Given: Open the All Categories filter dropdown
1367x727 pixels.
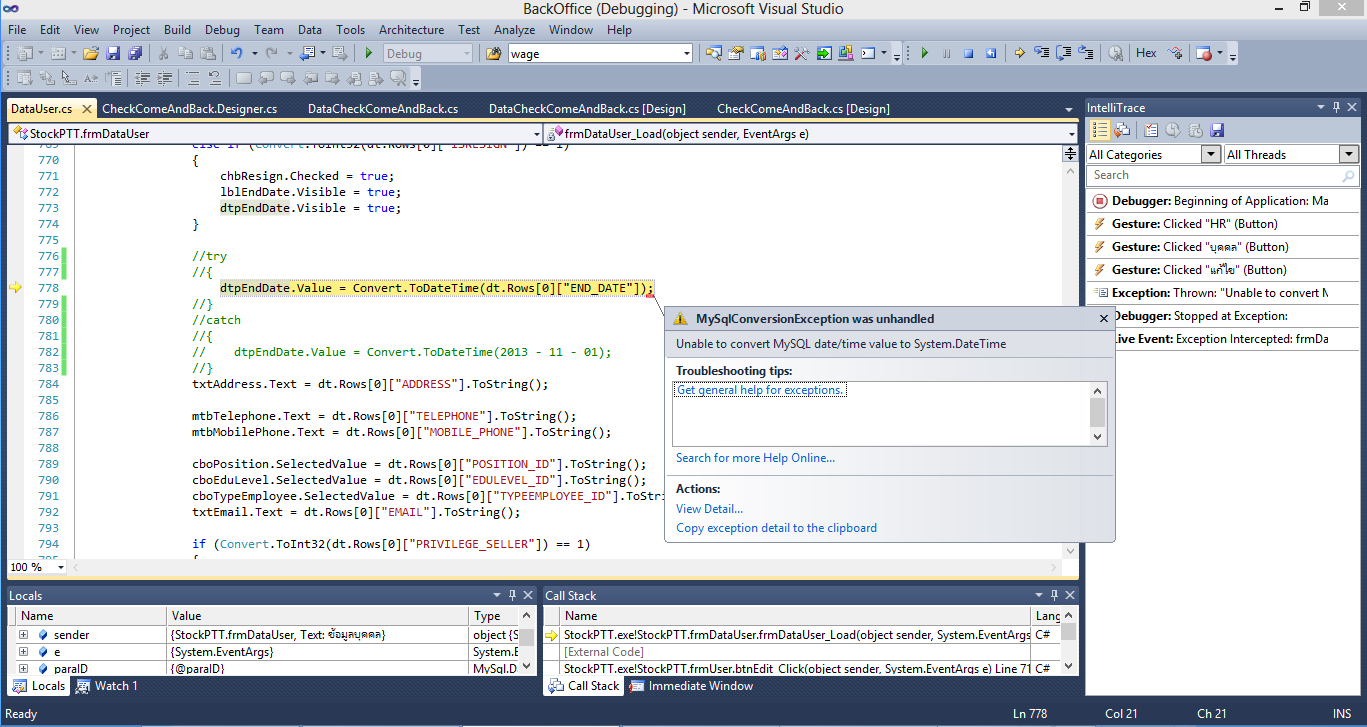Looking at the screenshot, I should click(x=1210, y=154).
